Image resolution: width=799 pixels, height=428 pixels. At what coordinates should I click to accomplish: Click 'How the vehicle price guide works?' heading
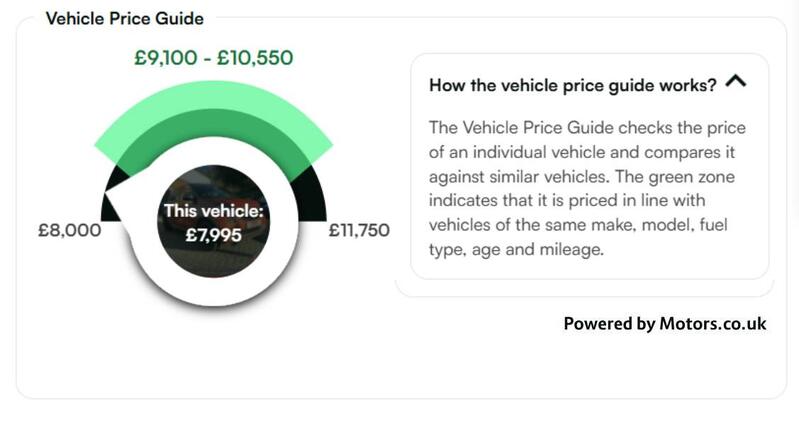(x=573, y=85)
